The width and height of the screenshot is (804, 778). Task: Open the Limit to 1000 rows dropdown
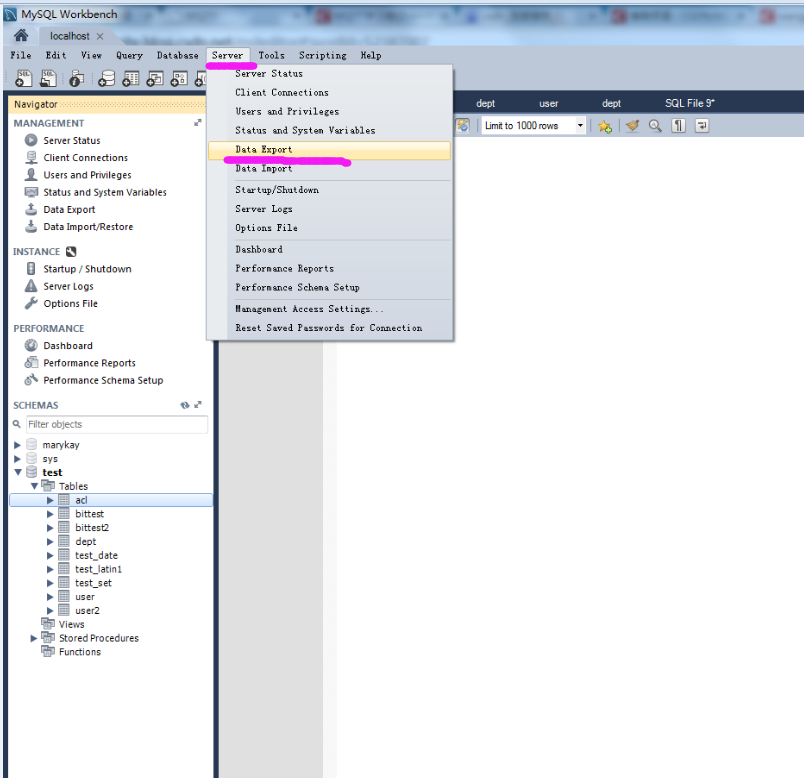tap(582, 125)
